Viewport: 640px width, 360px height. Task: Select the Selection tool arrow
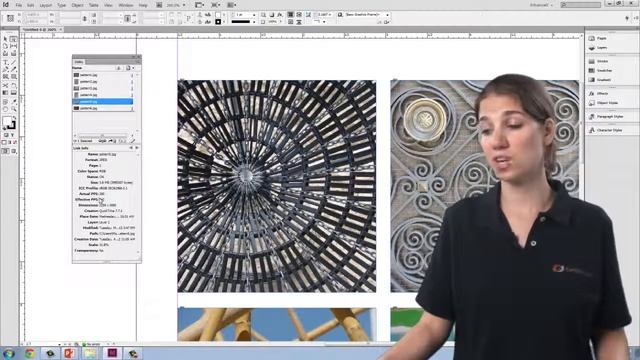5,39
